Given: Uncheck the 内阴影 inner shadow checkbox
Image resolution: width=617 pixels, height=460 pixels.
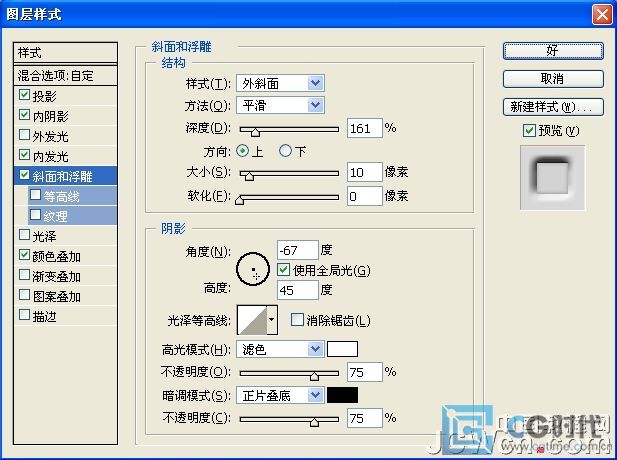Looking at the screenshot, I should (24, 115).
